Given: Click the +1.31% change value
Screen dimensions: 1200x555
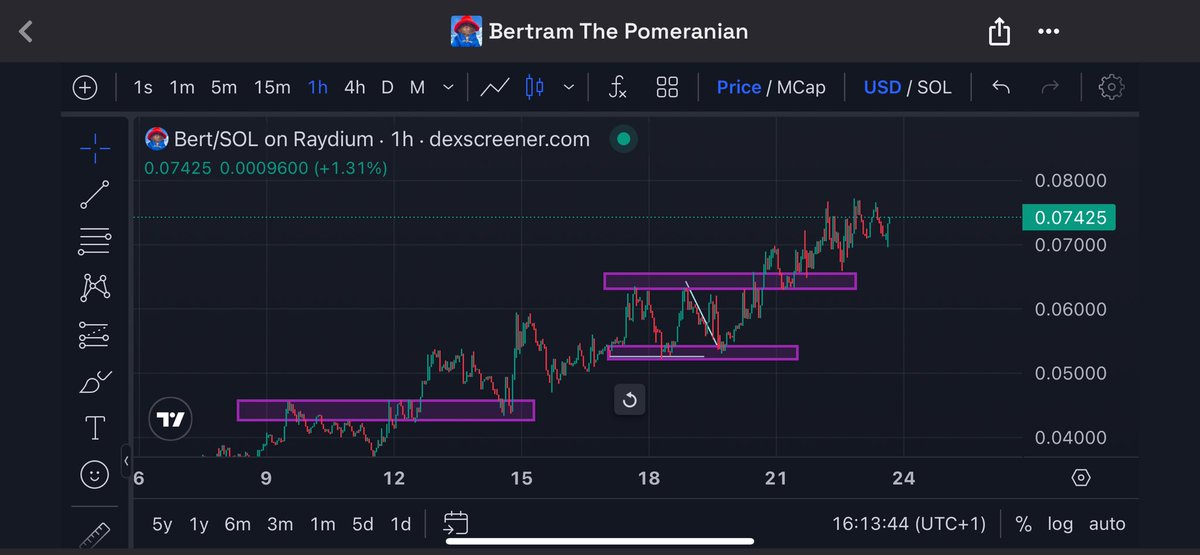Looking at the screenshot, I should click(x=350, y=169).
